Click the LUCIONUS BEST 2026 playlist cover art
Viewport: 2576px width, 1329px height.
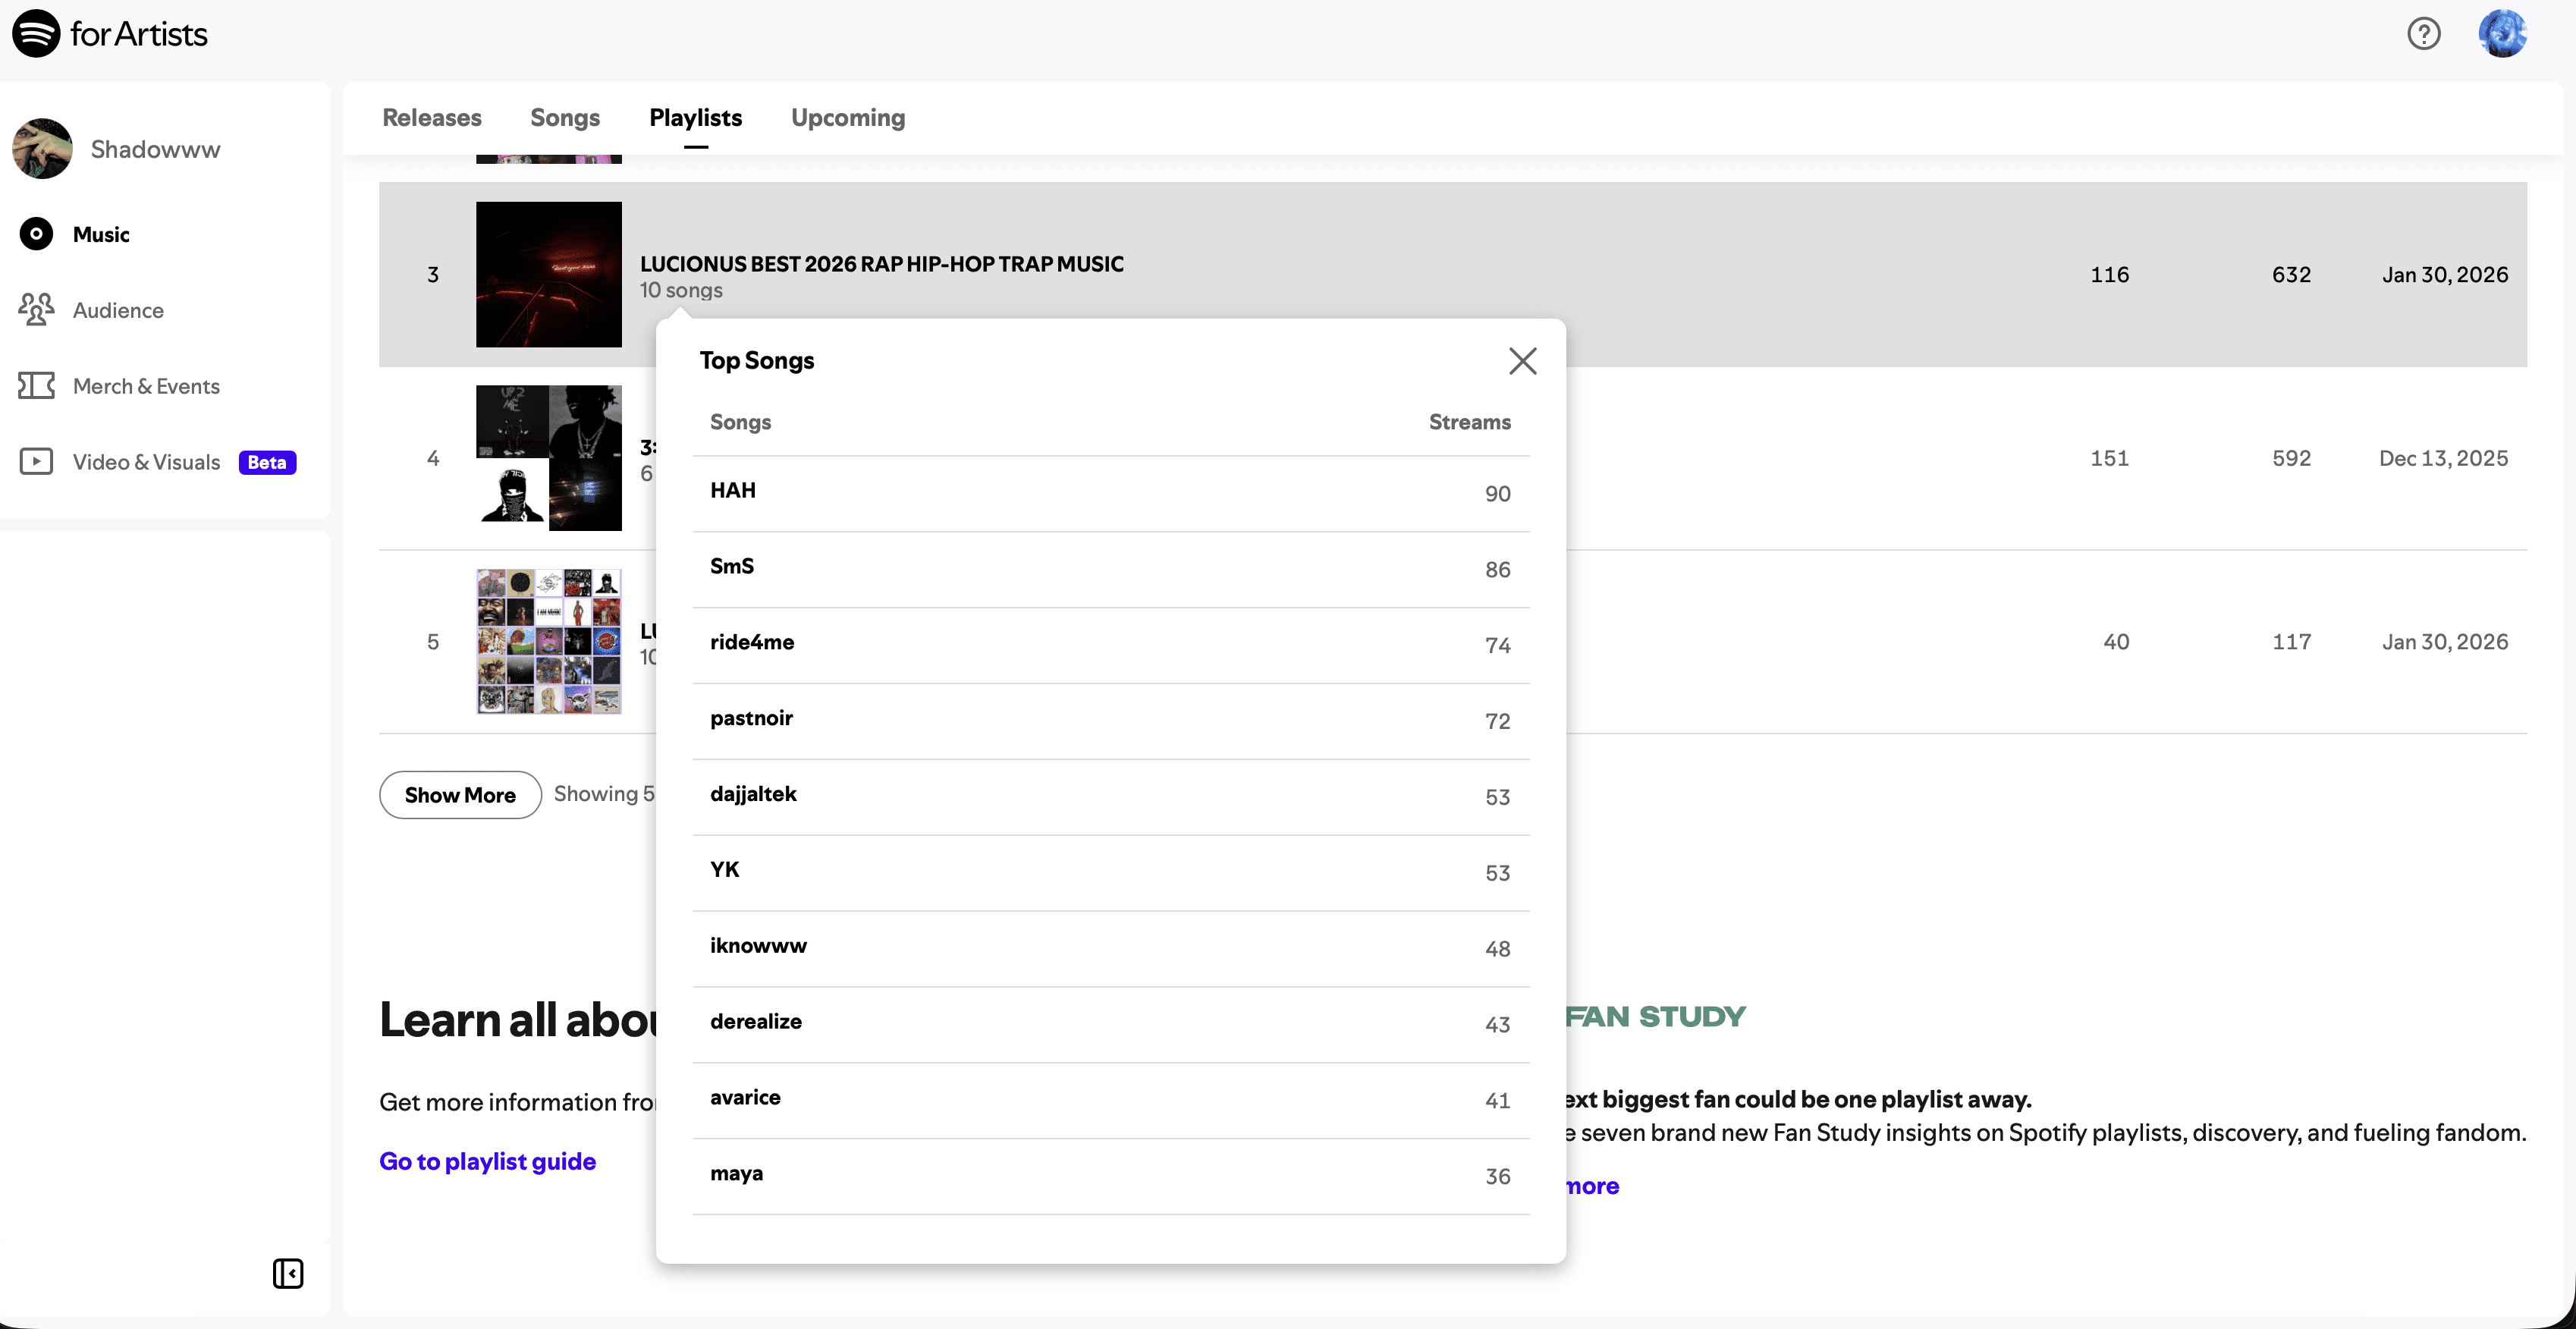coord(548,274)
